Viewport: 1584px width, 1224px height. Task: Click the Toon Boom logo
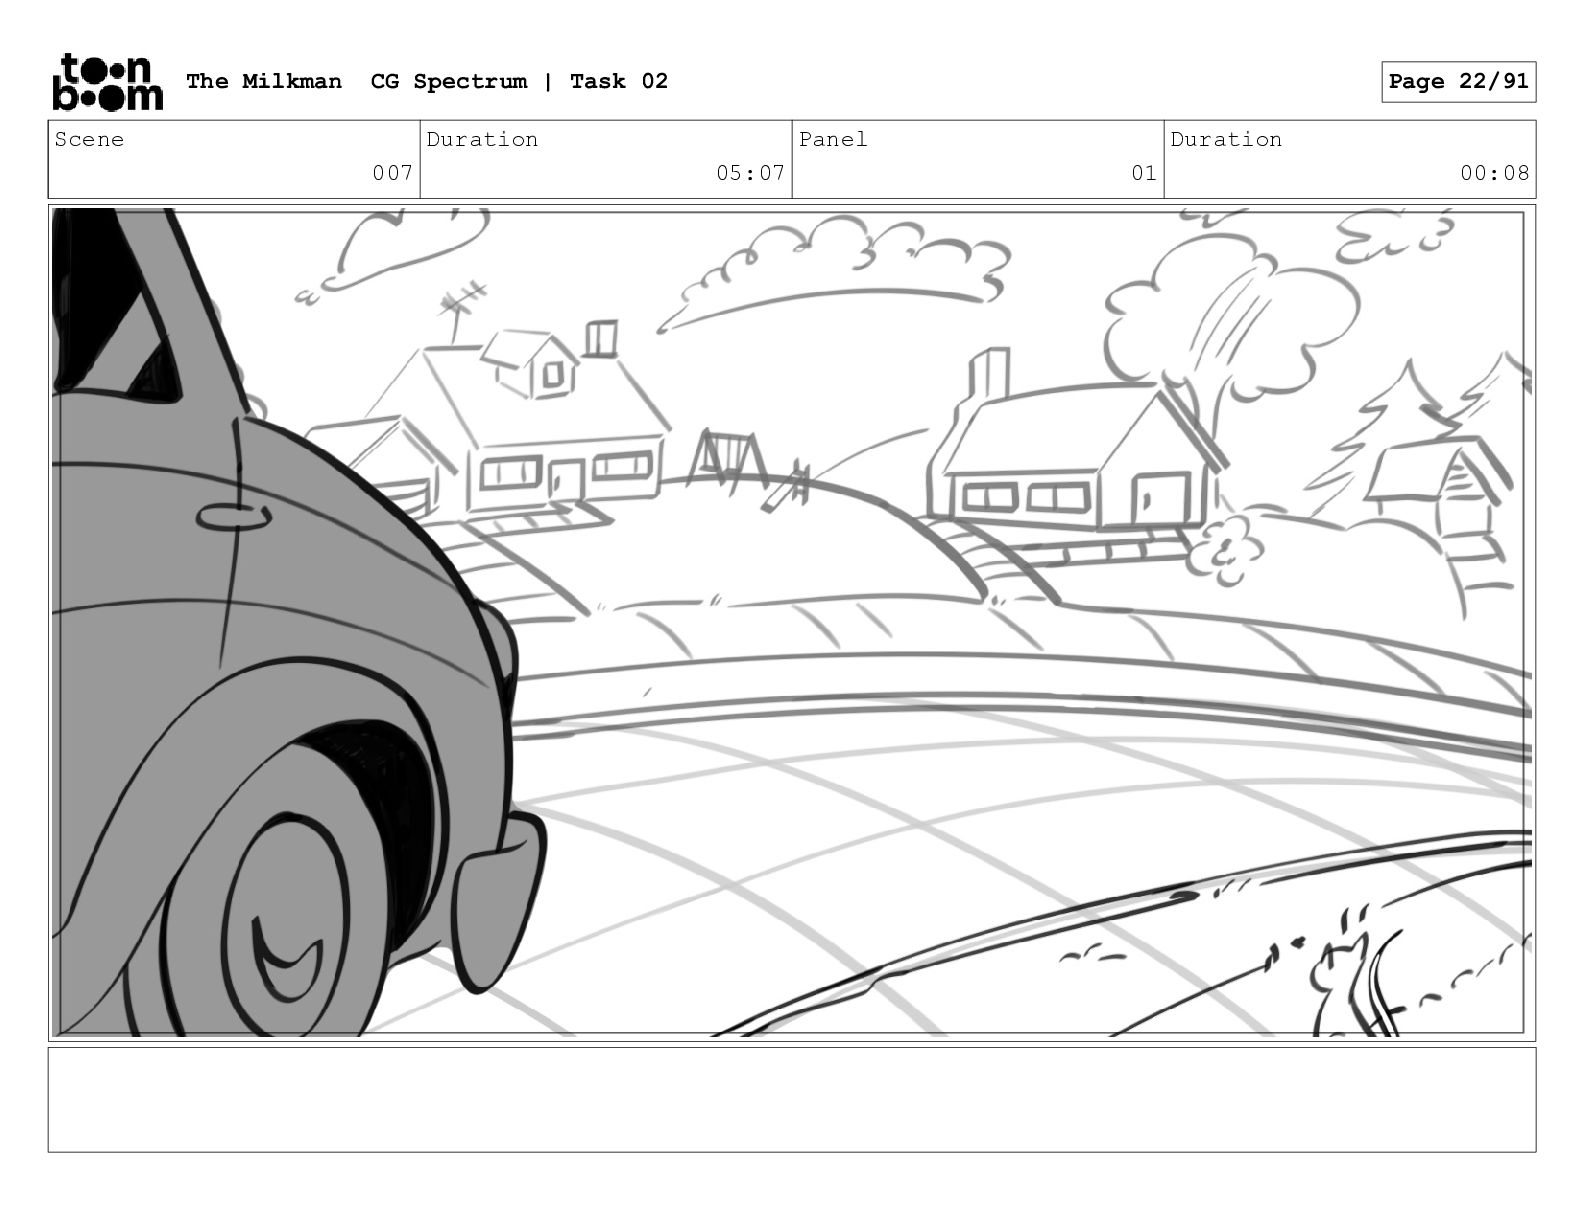[x=107, y=81]
